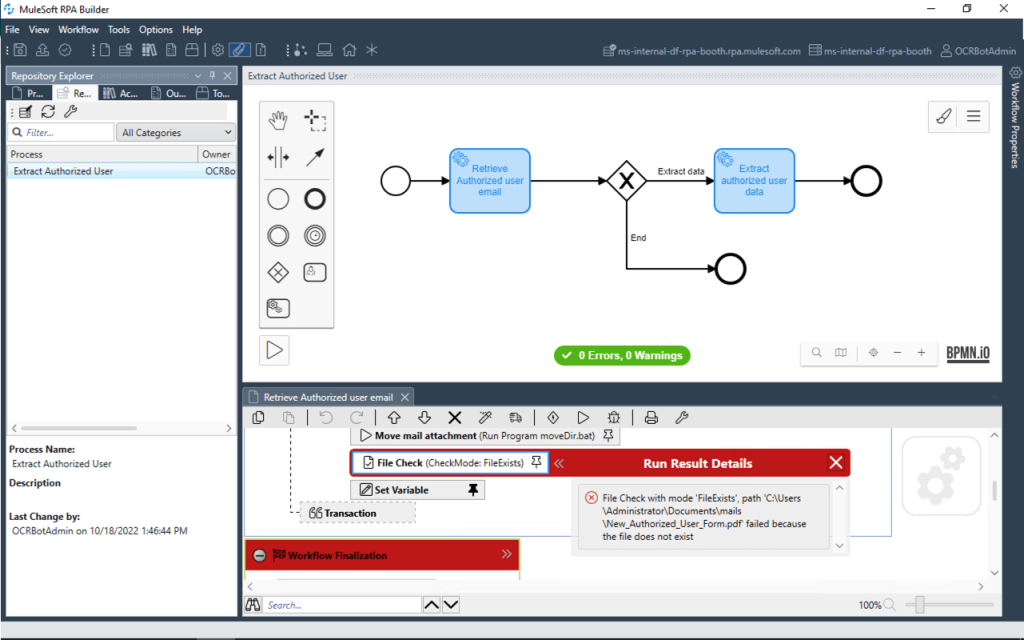Toggle pin on Move mail attachment step

tap(608, 436)
